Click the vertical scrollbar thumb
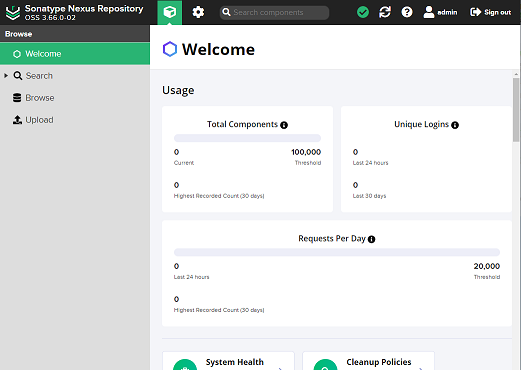Viewport: 521px width, 370px height. [516, 109]
